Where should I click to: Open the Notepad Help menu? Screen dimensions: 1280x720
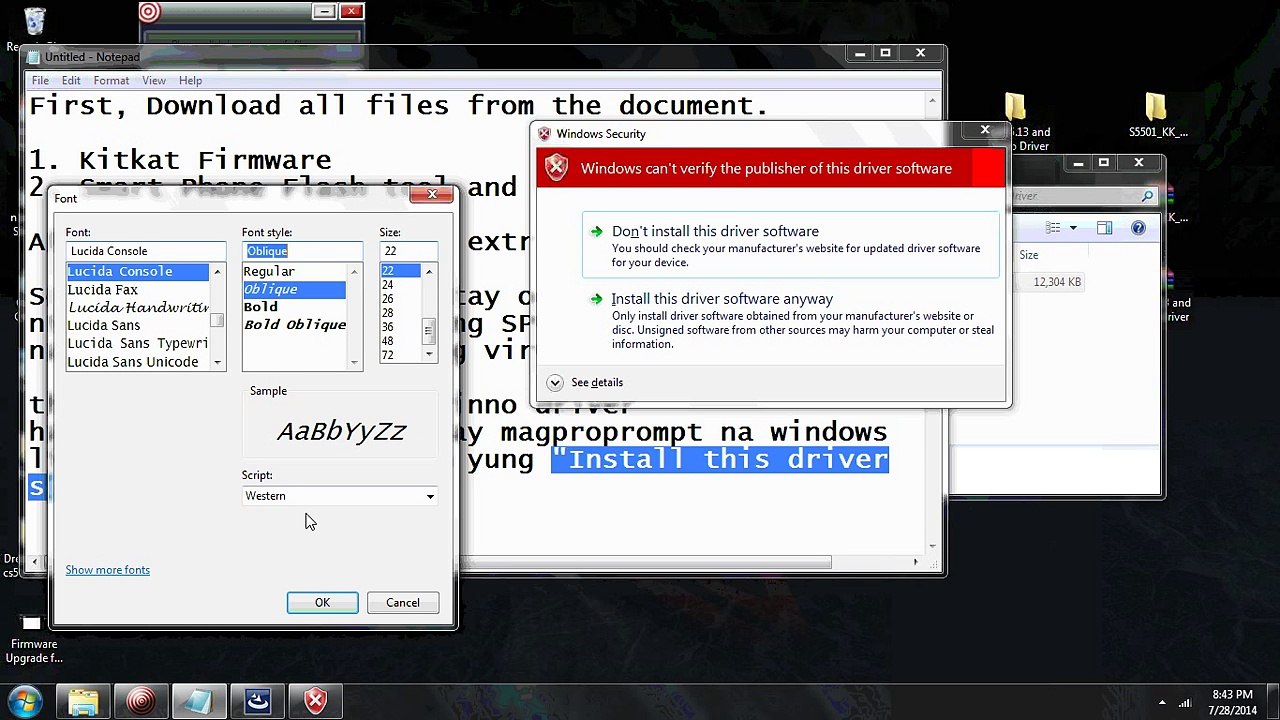click(190, 80)
